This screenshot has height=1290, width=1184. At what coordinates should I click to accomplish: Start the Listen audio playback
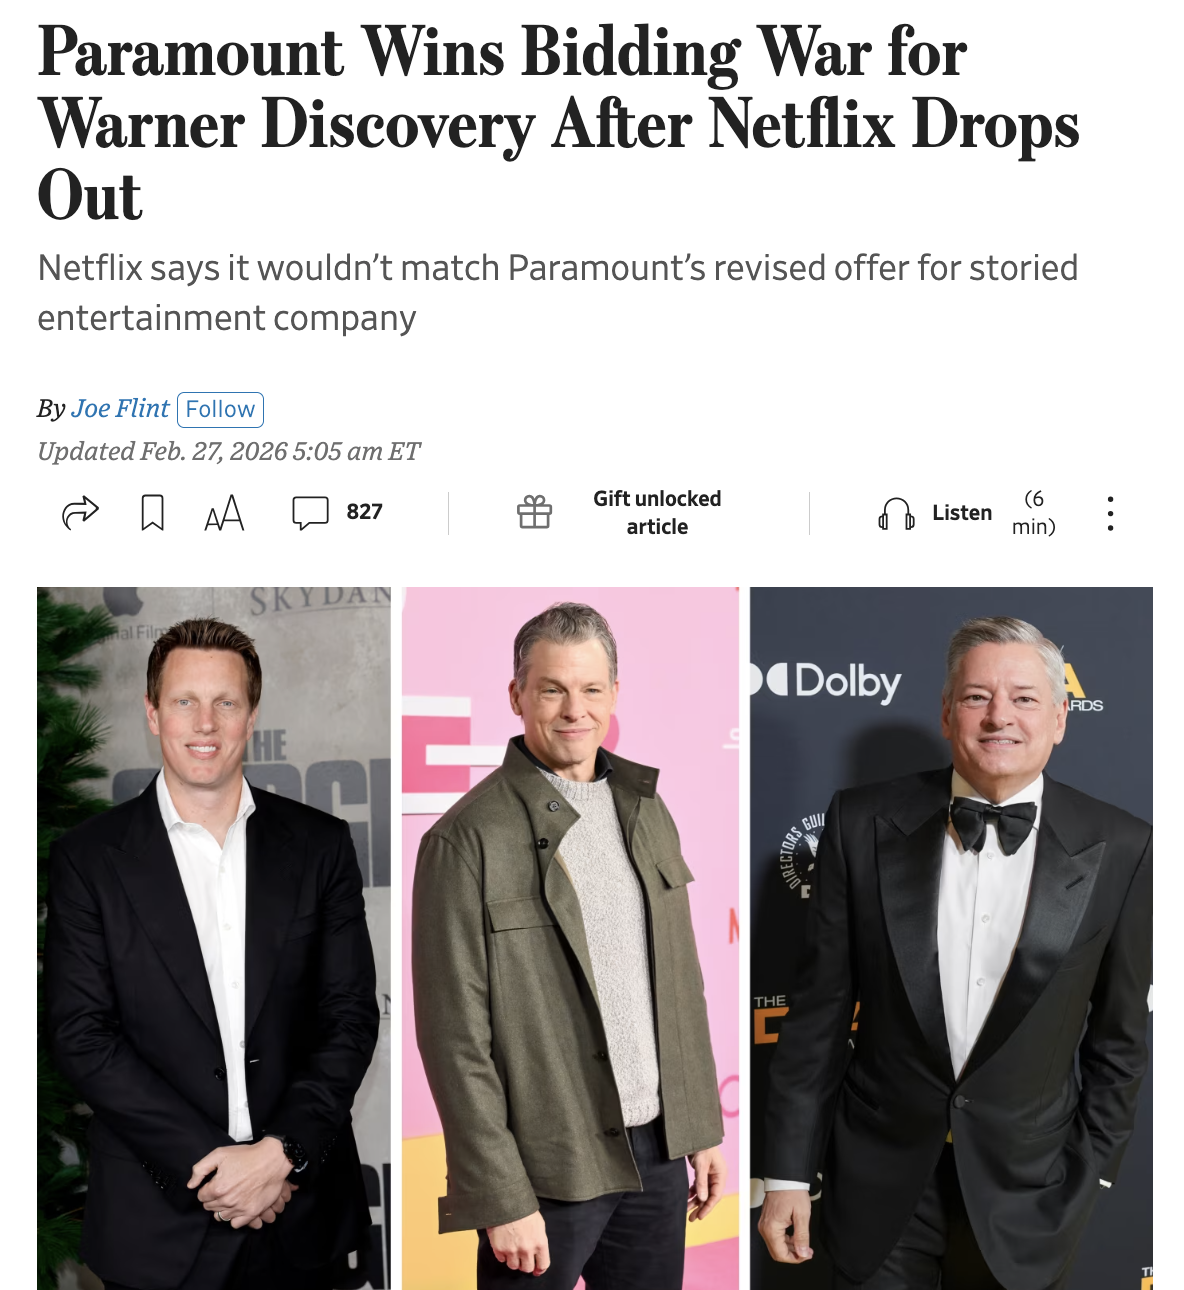pyautogui.click(x=962, y=513)
